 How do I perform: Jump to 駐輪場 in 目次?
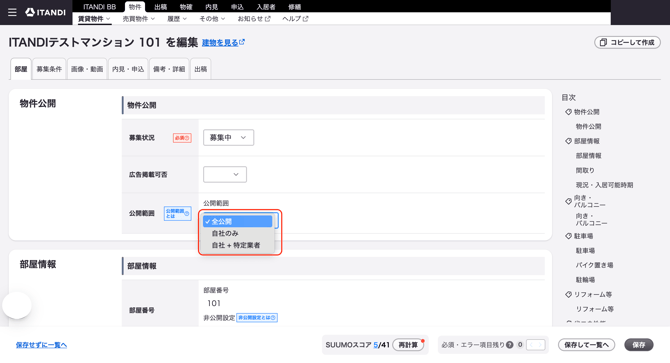(x=585, y=280)
